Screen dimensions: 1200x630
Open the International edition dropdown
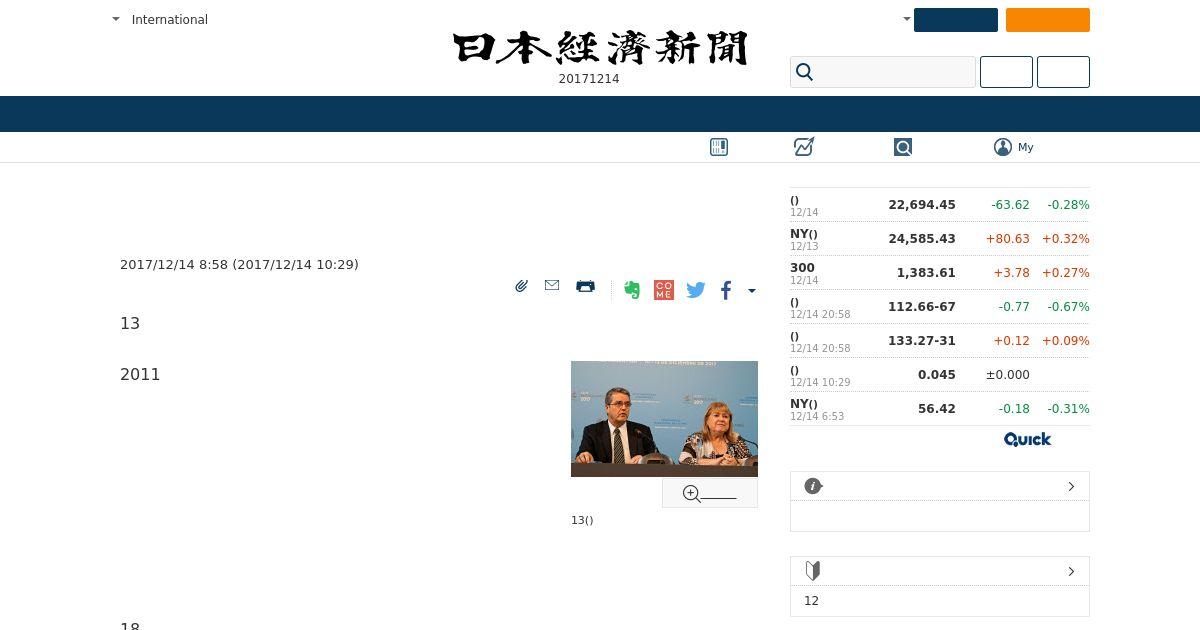(x=160, y=19)
